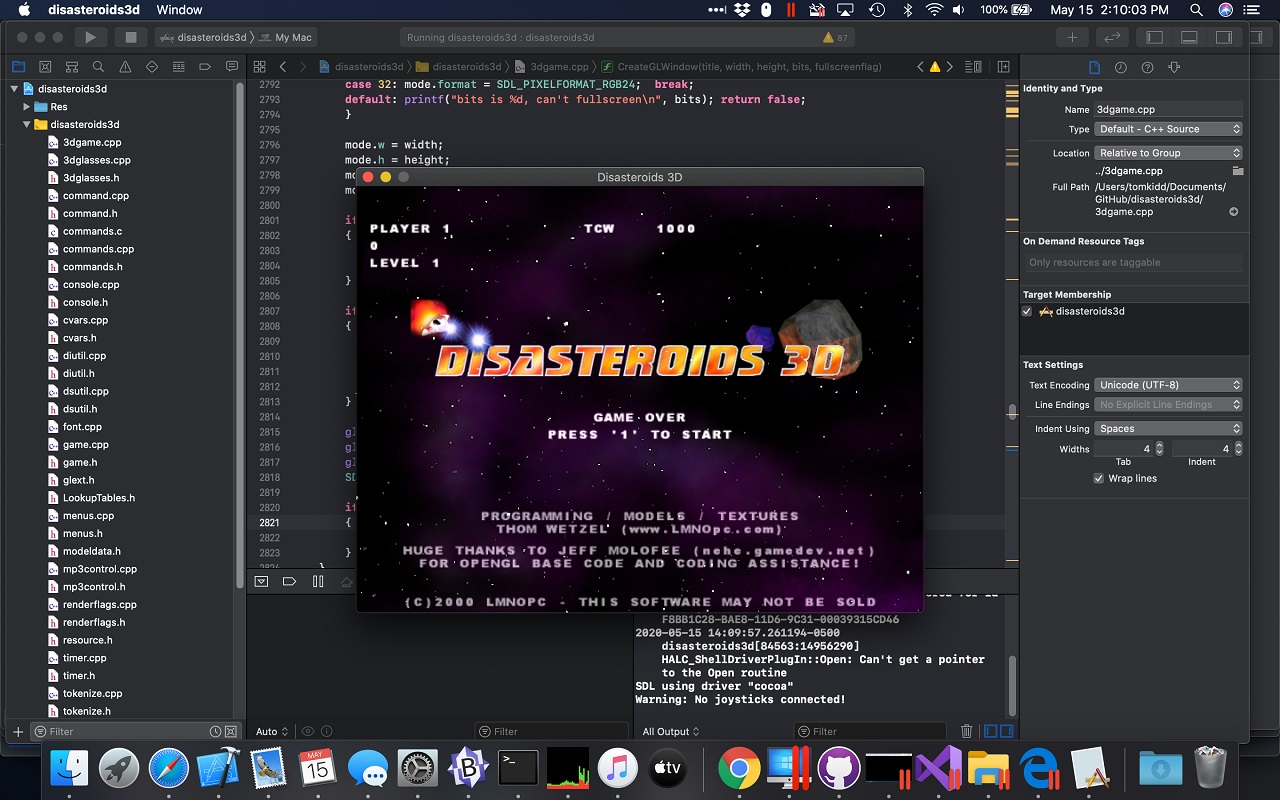Click the related items grid icon
Screen dimensions: 1280x800
coord(259,67)
